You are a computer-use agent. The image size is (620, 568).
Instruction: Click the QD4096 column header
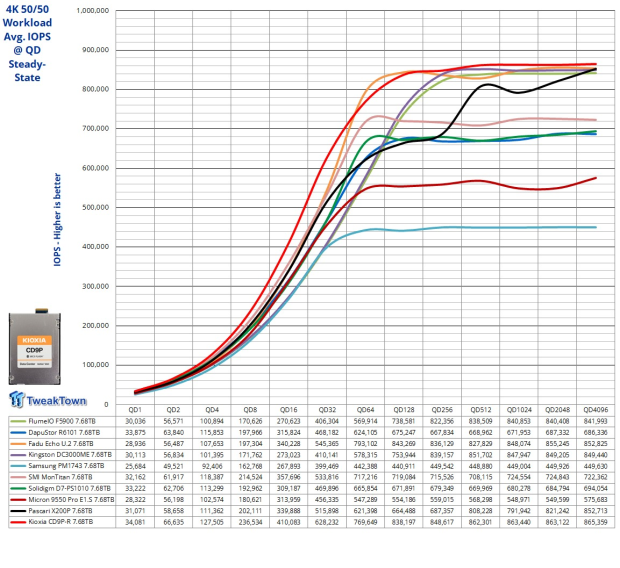pos(596,410)
